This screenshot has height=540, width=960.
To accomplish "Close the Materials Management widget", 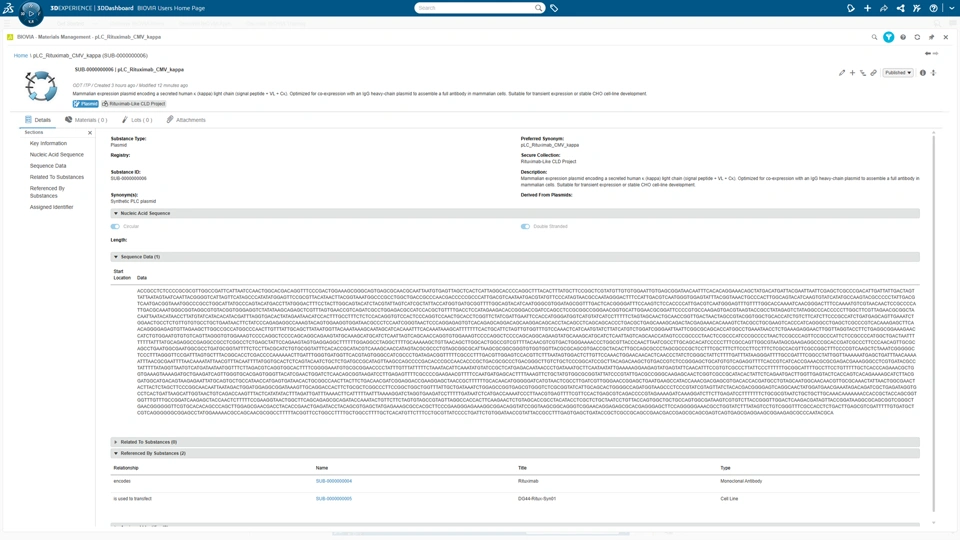I will pyautogui.click(x=946, y=37).
